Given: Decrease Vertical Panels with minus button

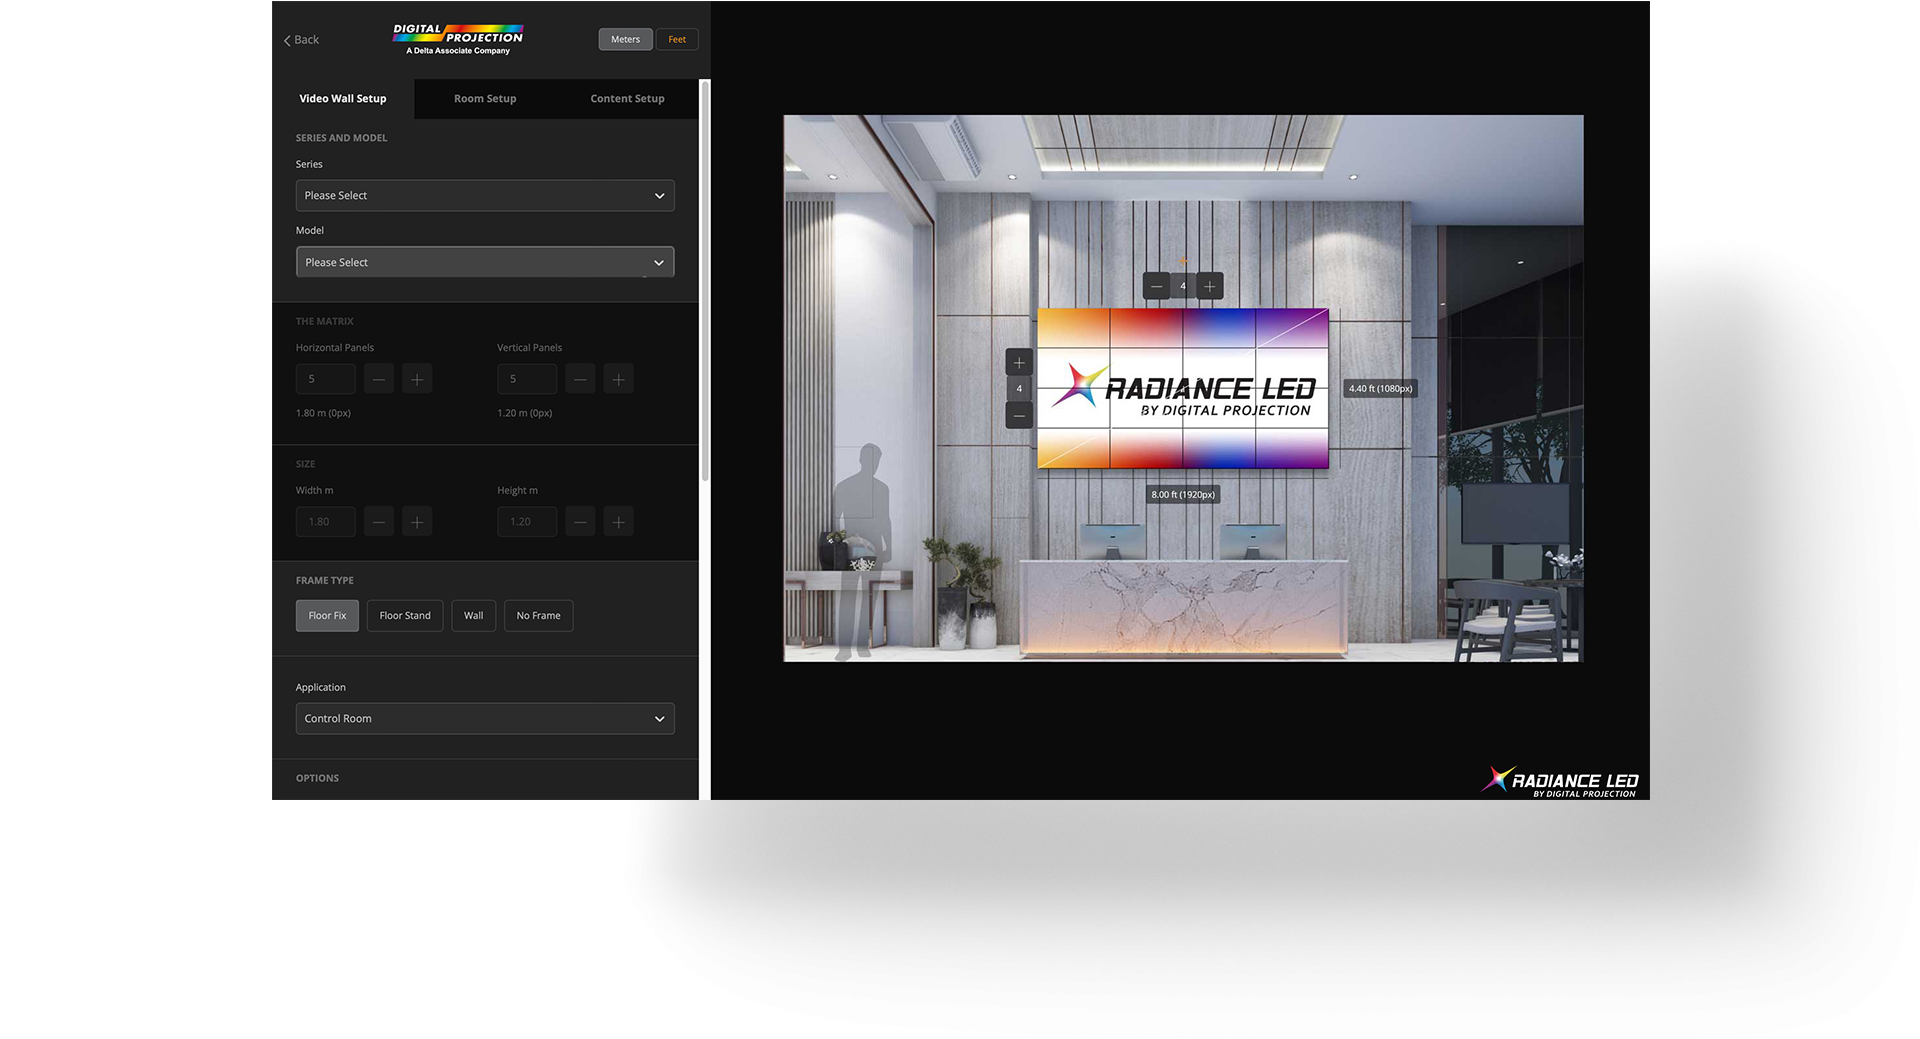Looking at the screenshot, I should tap(580, 379).
